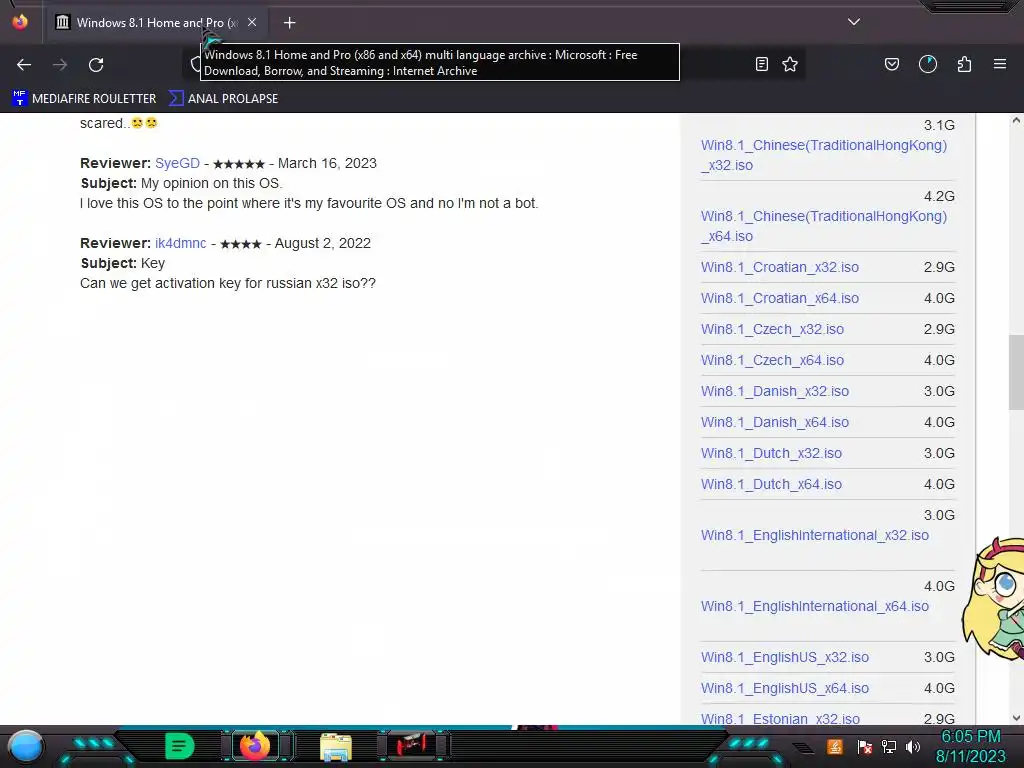
Task: Download Win8.1_Dutch_x64.iso
Action: [x=771, y=484]
